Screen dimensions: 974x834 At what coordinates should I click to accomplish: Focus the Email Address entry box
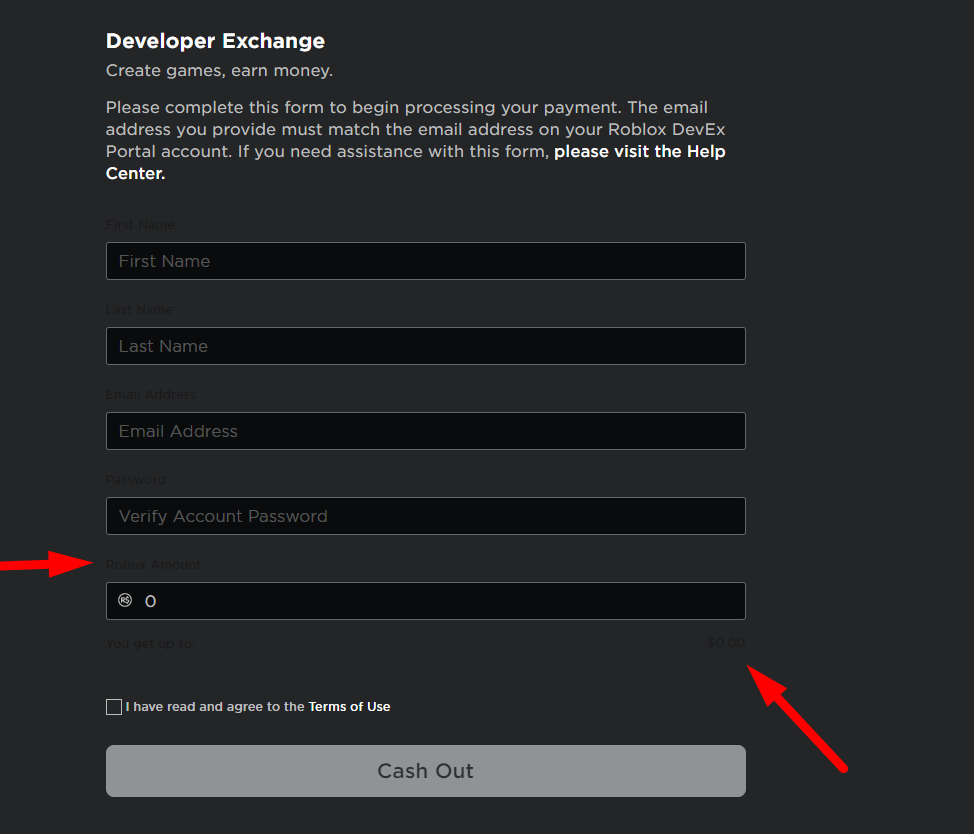425,430
